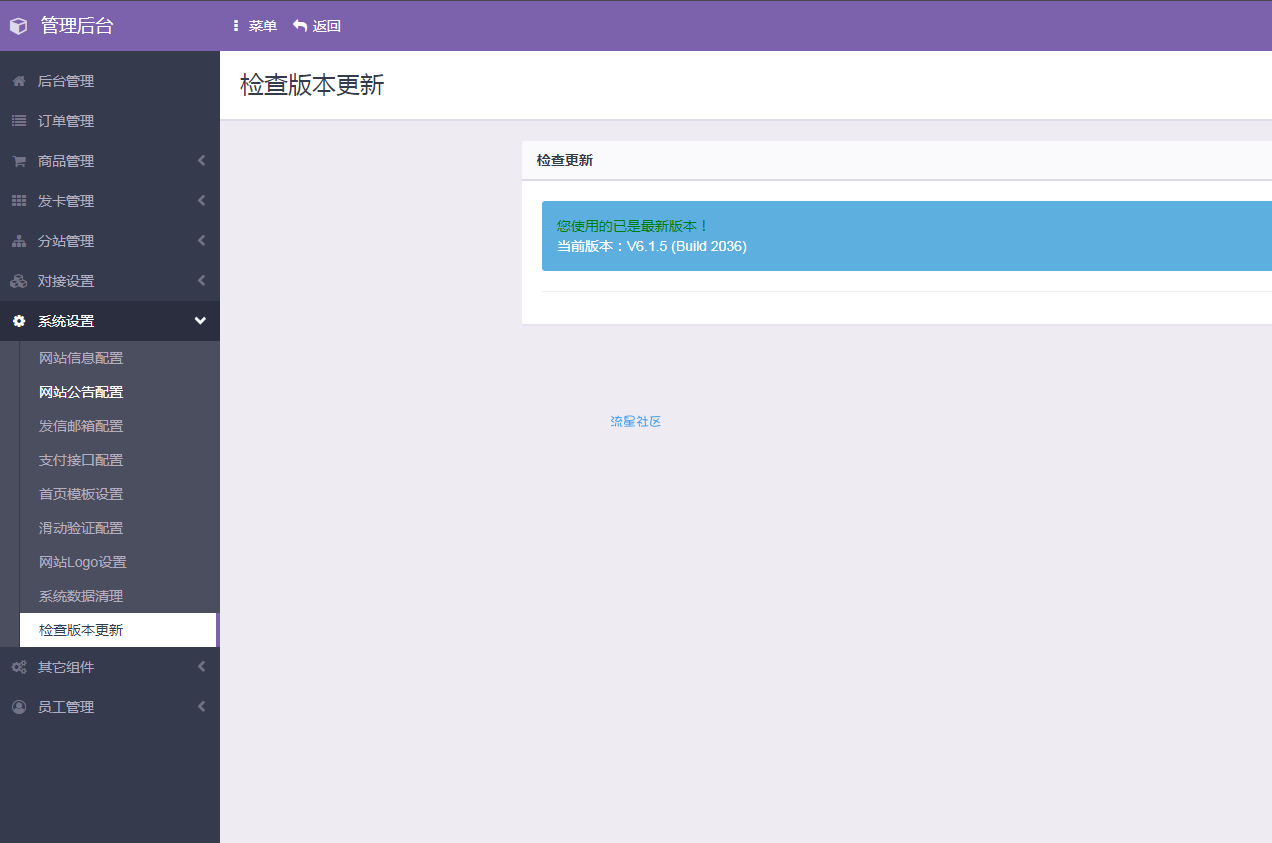
Task: Select 检查版本更新 submenu item
Action: (x=118, y=630)
